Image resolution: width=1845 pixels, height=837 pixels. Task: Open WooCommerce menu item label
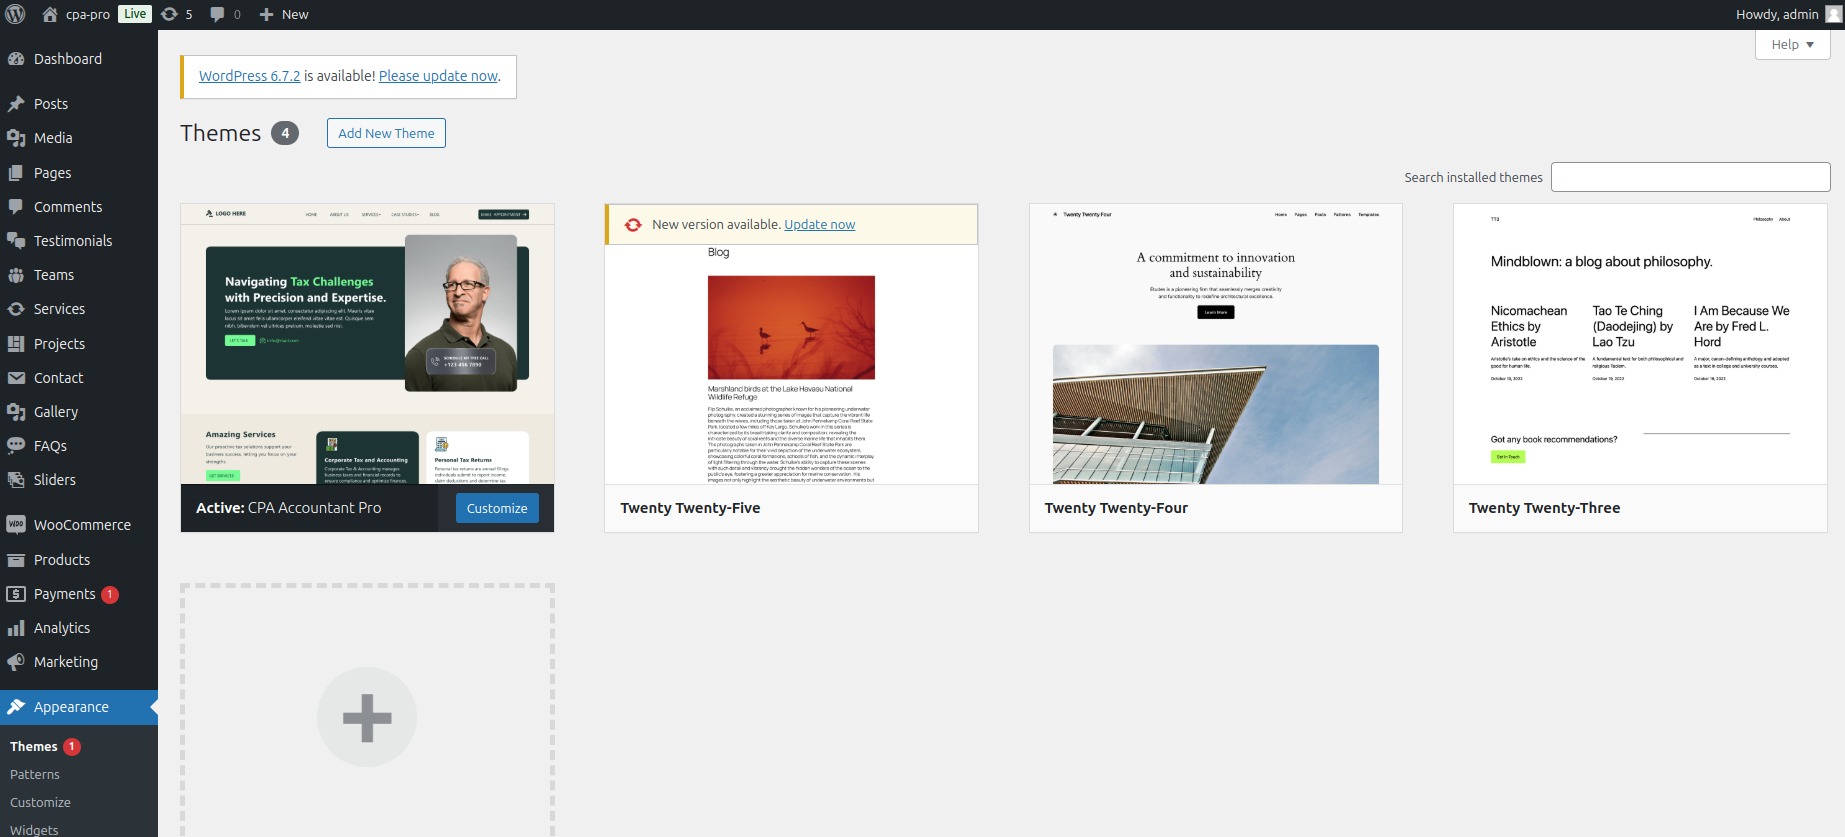coord(82,525)
